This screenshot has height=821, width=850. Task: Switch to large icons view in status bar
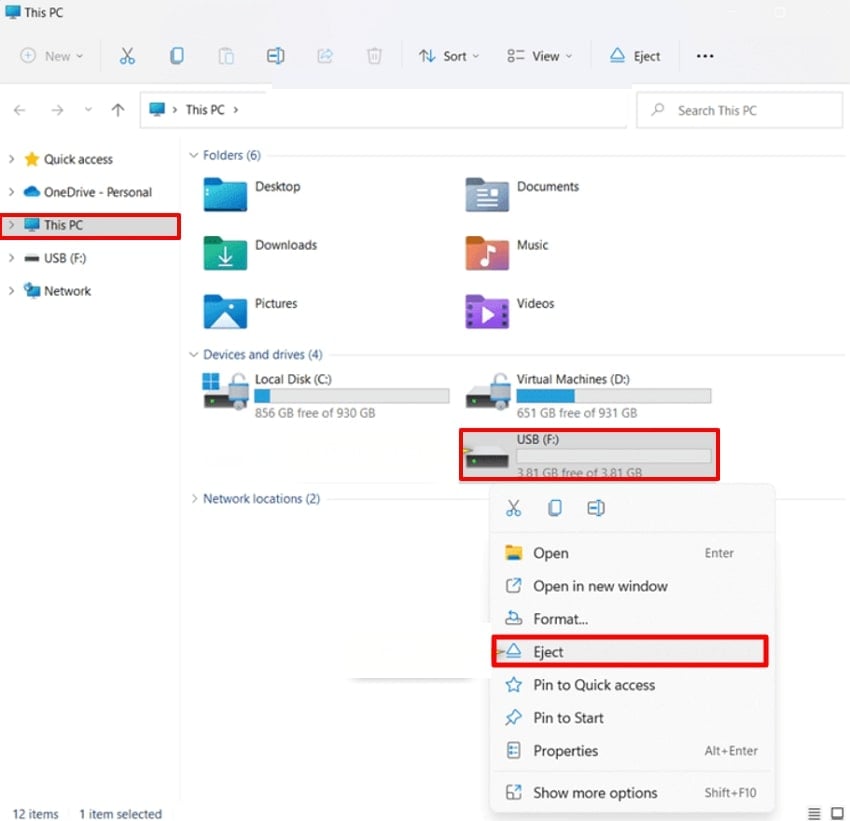[837, 813]
